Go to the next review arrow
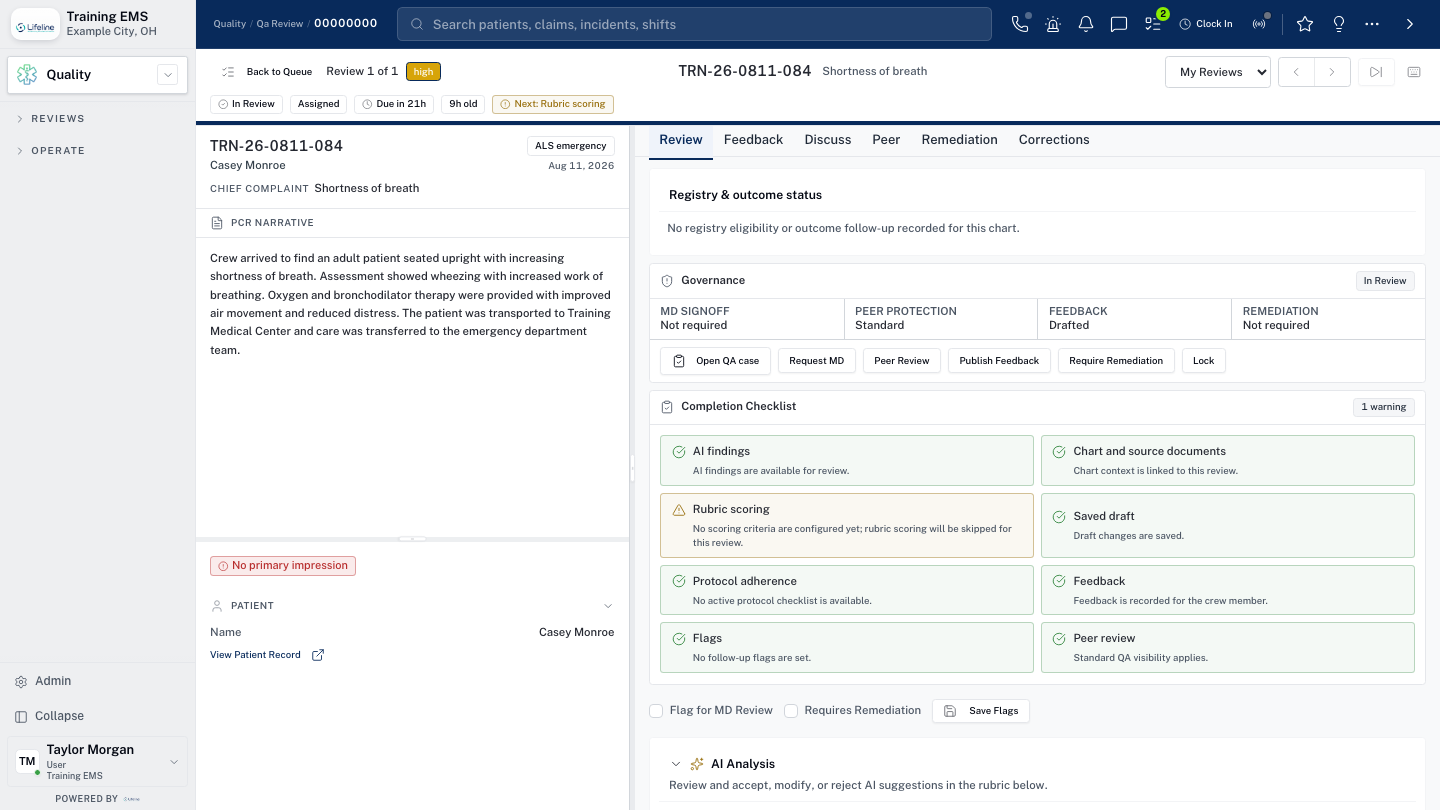The width and height of the screenshot is (1440, 810). coord(1332,72)
